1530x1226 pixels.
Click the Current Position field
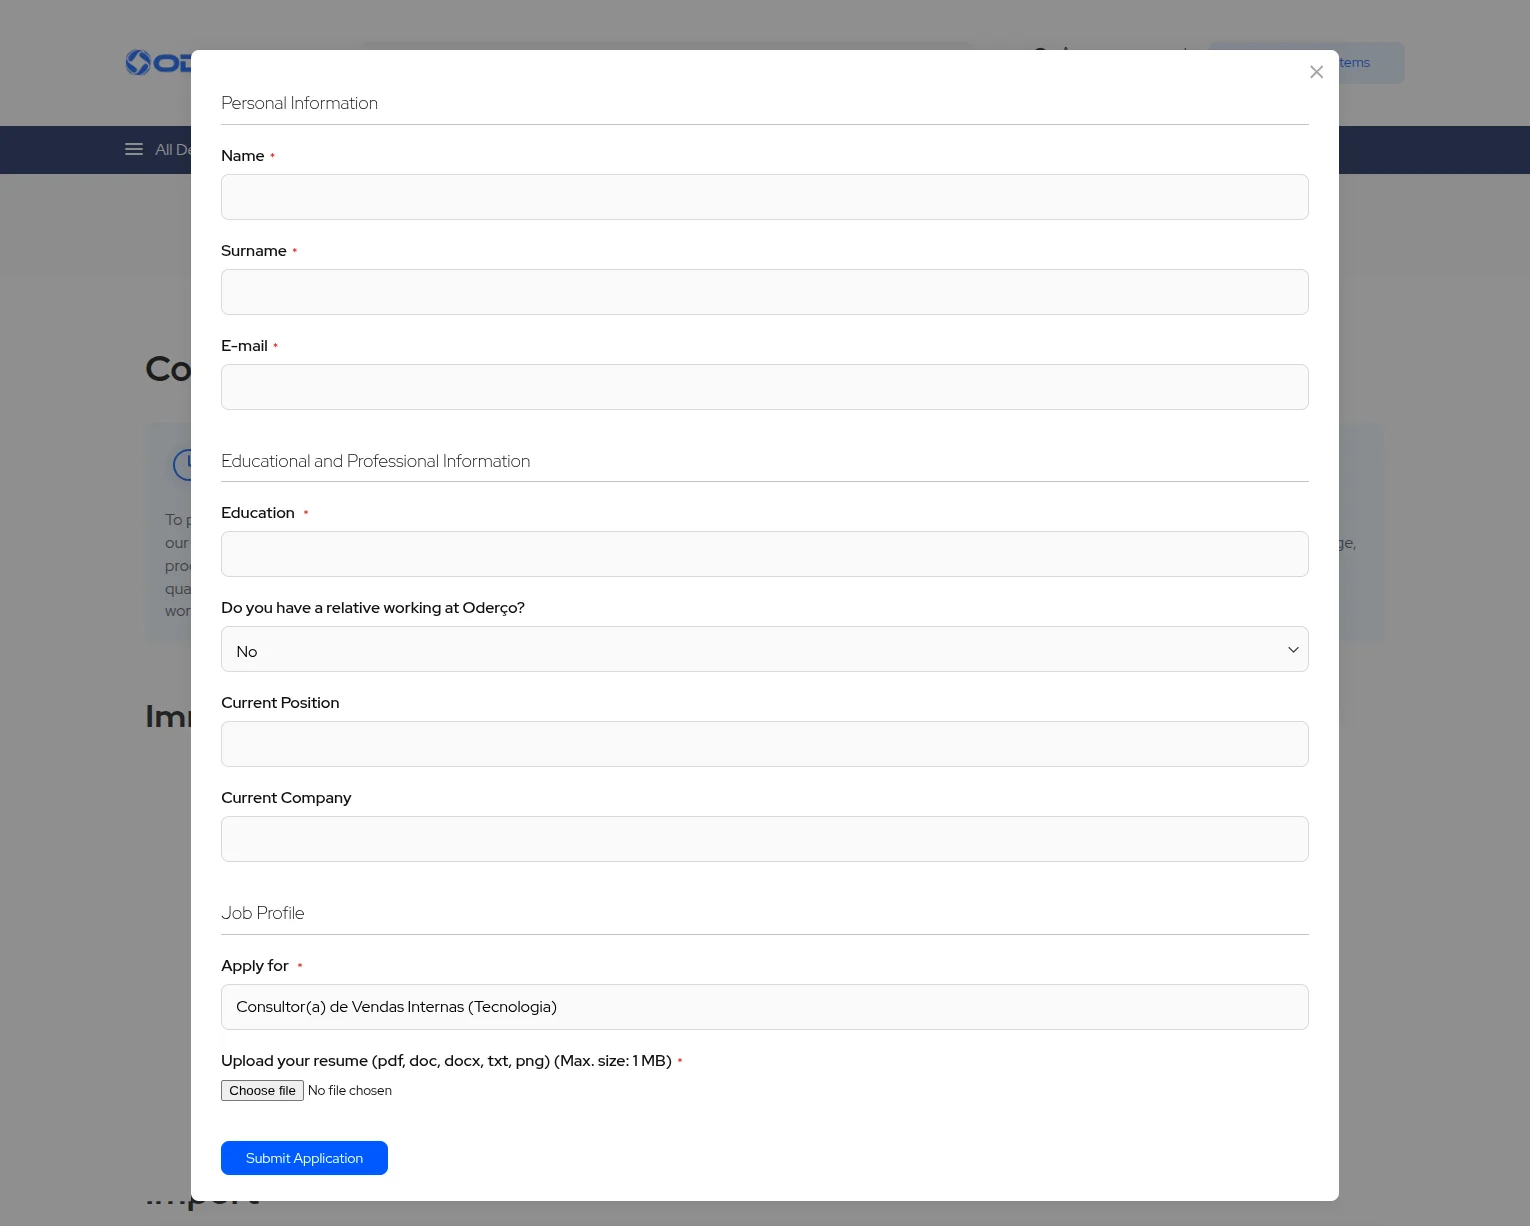[765, 744]
